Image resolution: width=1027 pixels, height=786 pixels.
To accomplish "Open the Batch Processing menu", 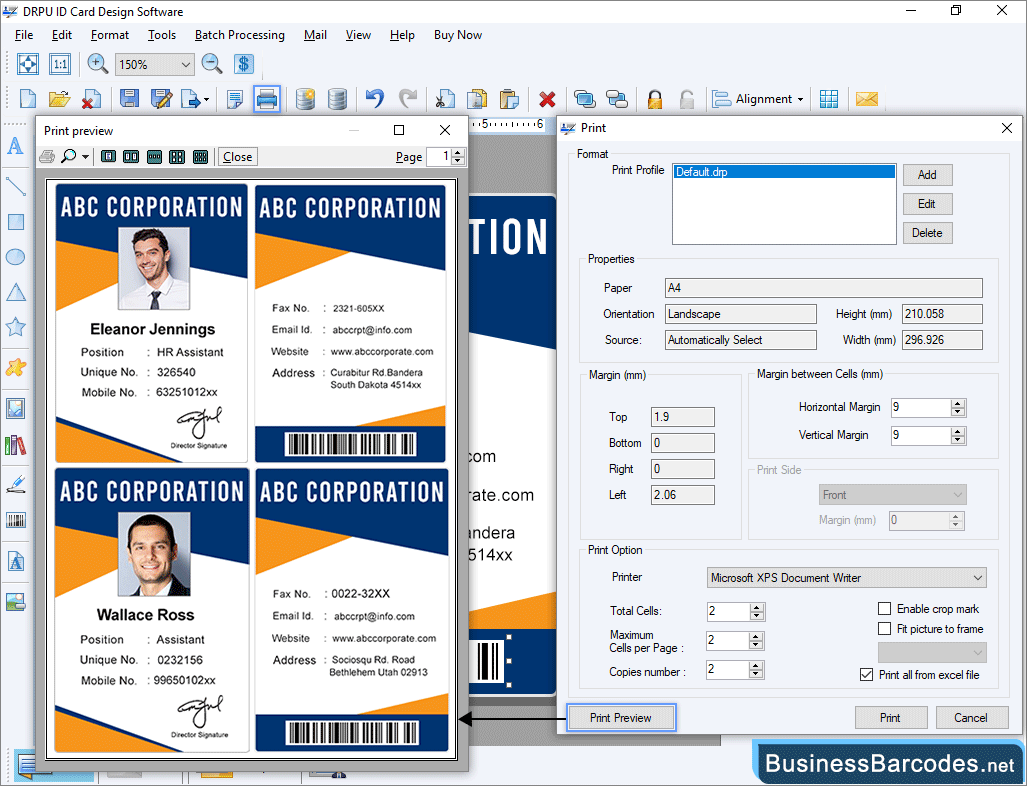I will pos(240,35).
